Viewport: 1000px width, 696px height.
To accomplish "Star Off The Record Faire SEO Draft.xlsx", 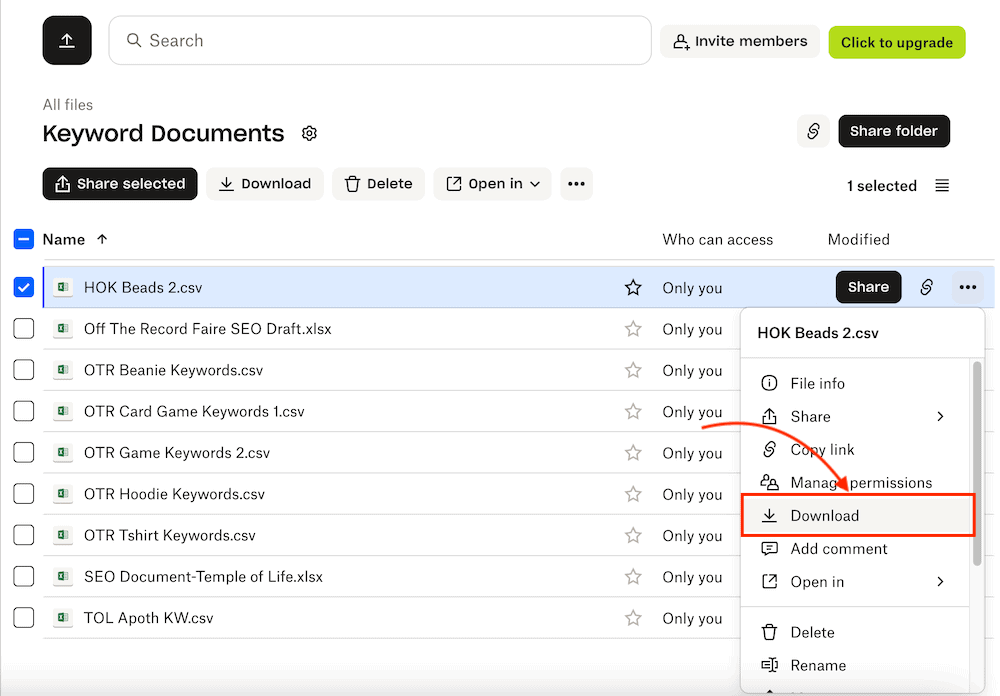I will click(633, 329).
